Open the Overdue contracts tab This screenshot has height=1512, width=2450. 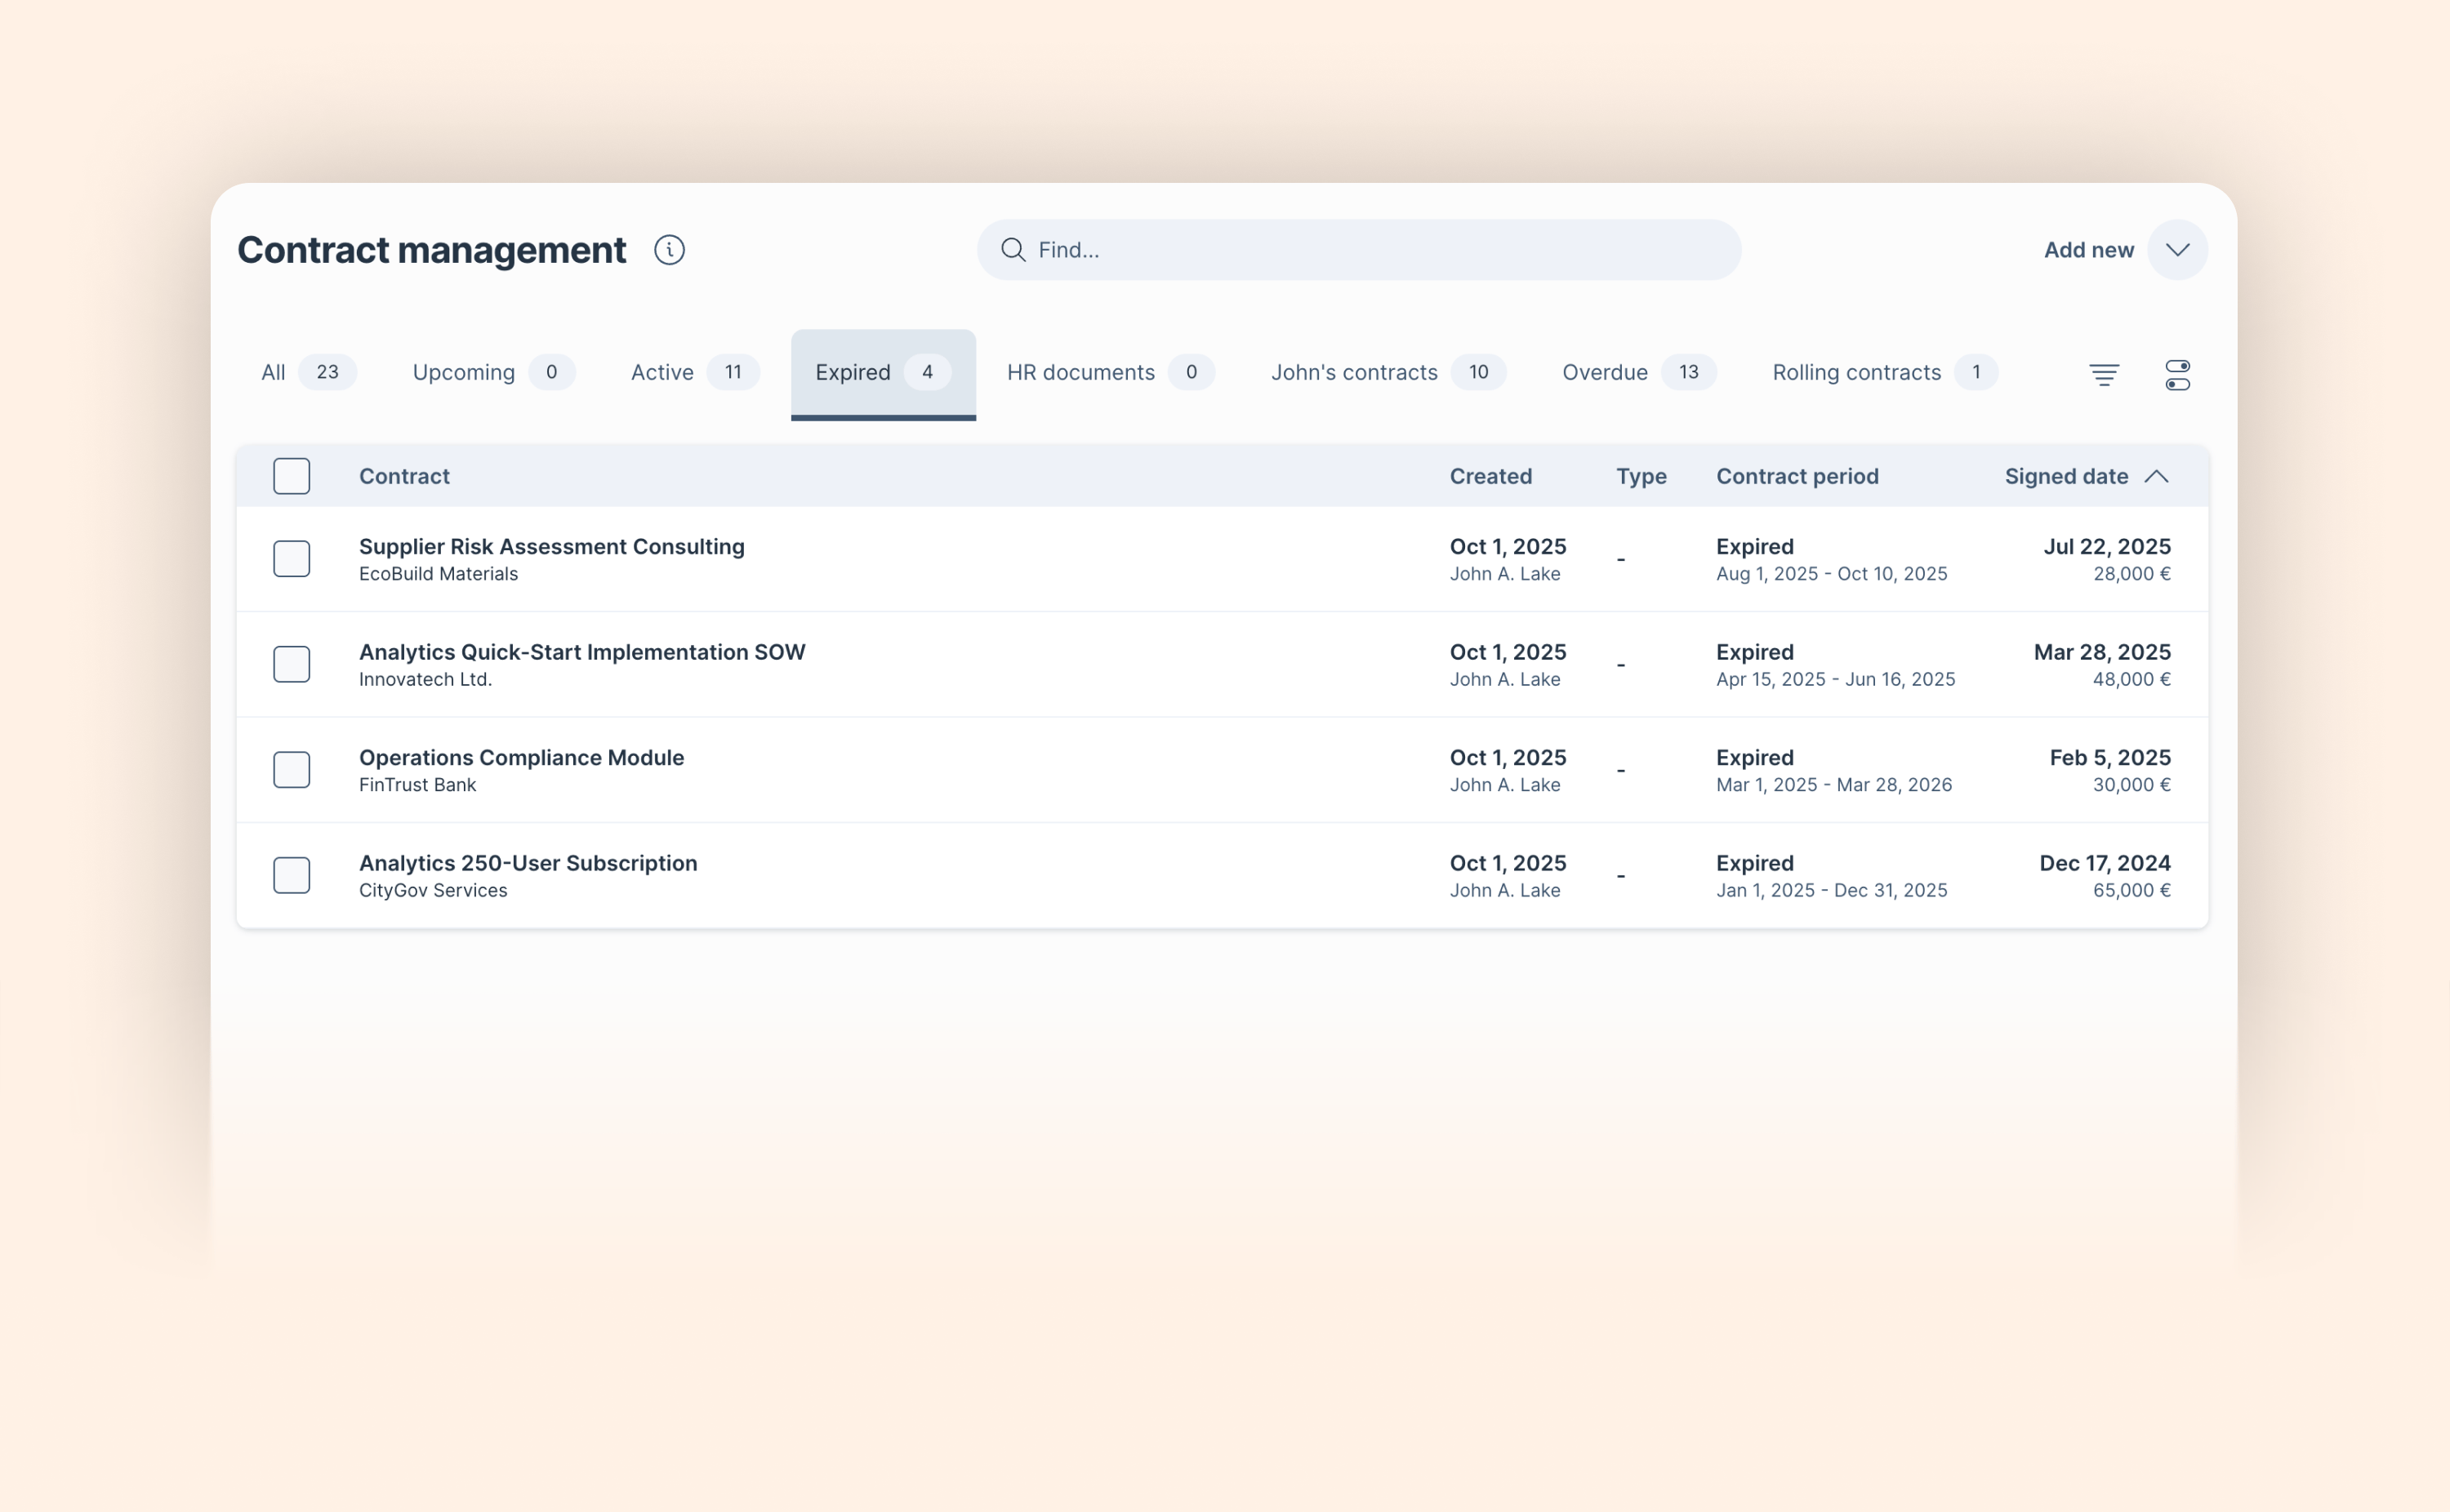click(1603, 372)
